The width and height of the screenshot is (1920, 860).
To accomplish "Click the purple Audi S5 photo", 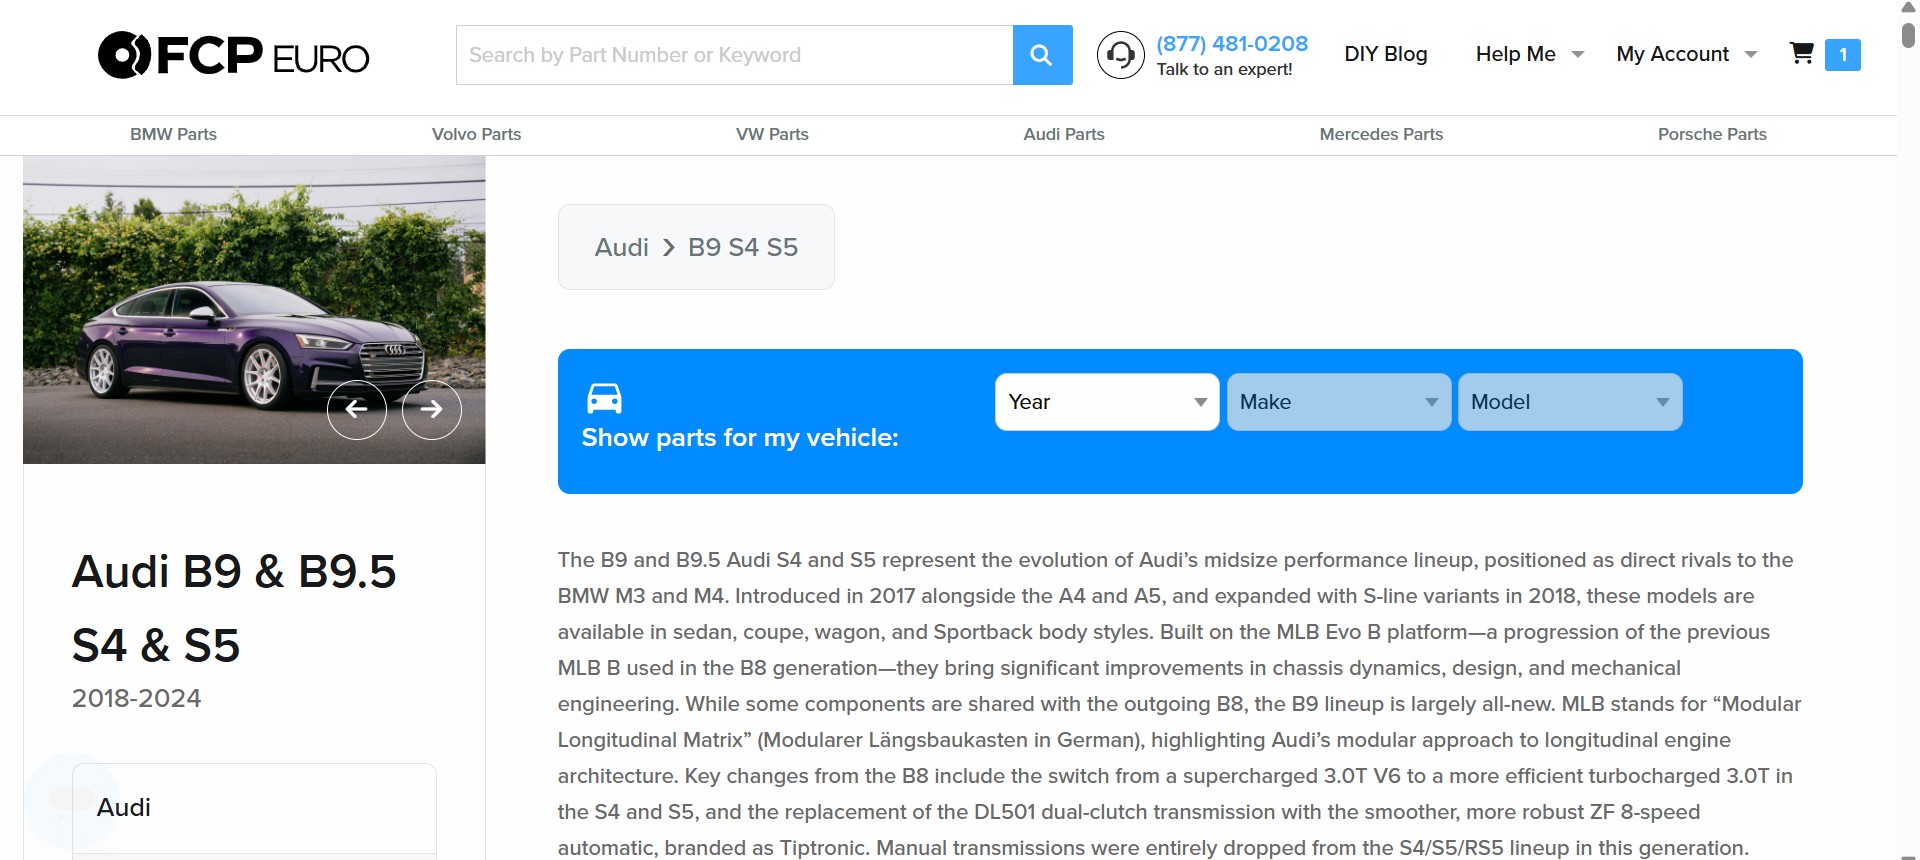I will tap(254, 310).
